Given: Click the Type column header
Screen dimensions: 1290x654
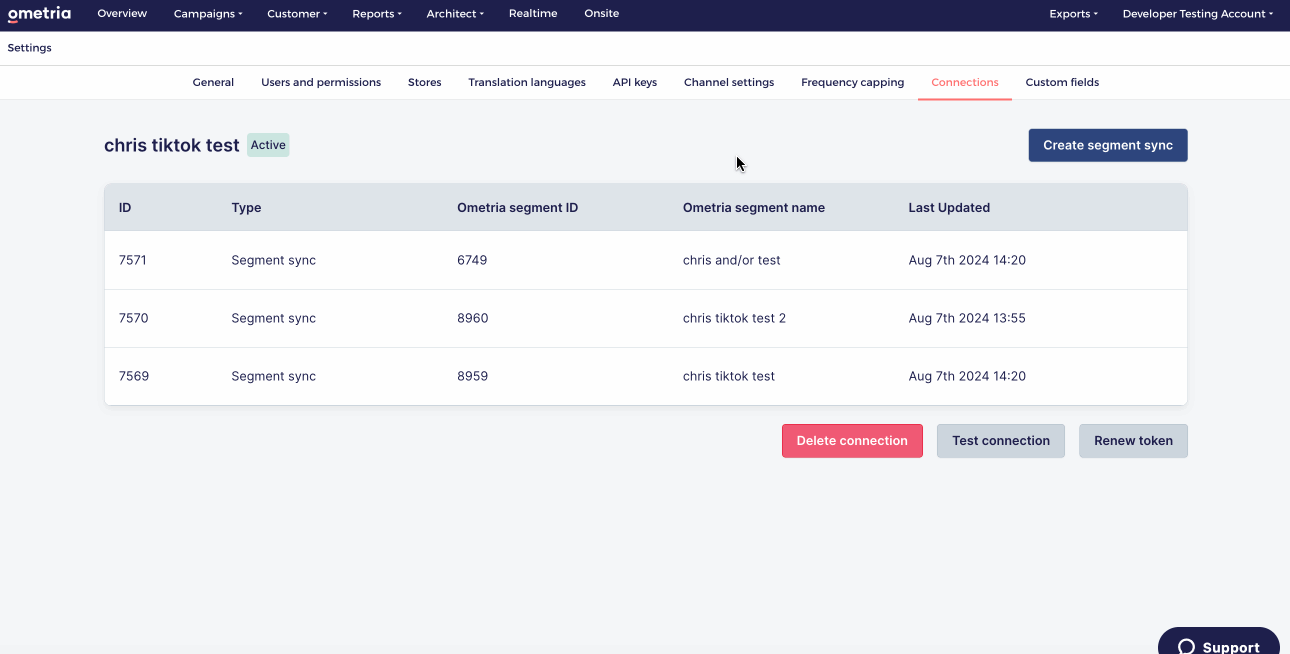Looking at the screenshot, I should click(x=246, y=208).
